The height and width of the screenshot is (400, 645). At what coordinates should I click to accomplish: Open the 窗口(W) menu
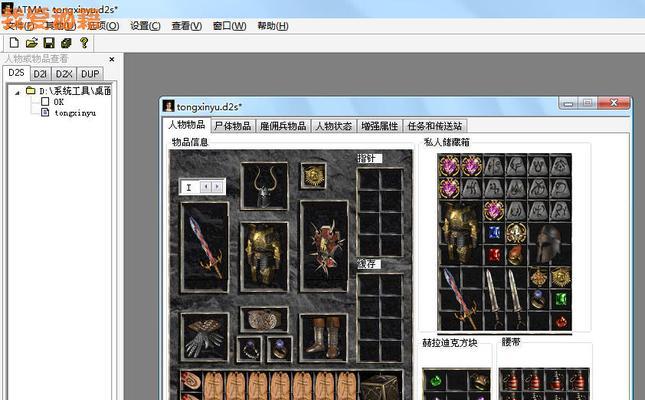(x=230, y=26)
